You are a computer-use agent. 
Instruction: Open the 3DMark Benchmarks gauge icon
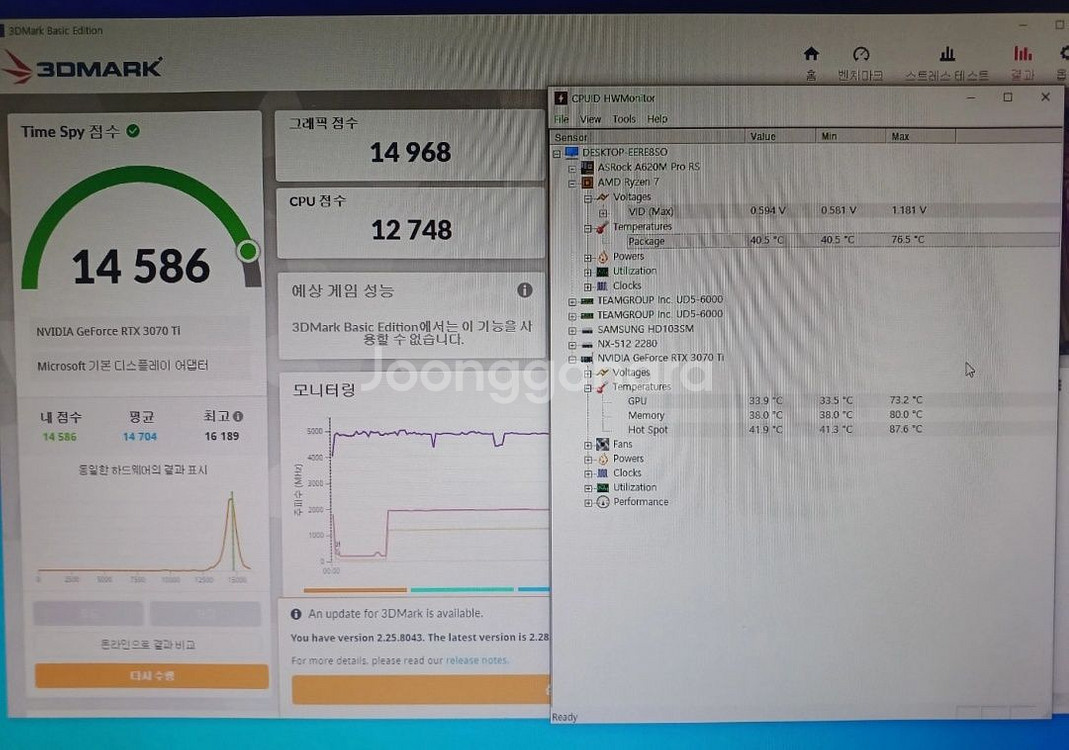(860, 54)
